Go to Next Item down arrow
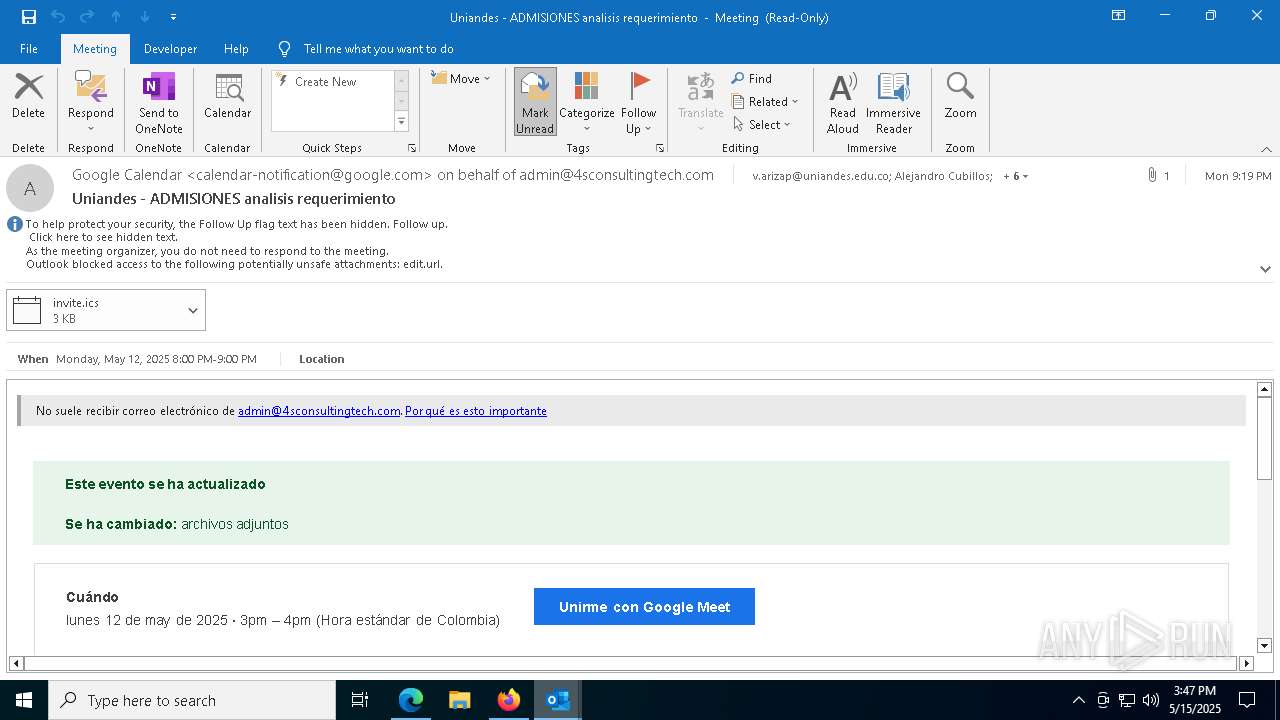1280x720 pixels. click(145, 17)
